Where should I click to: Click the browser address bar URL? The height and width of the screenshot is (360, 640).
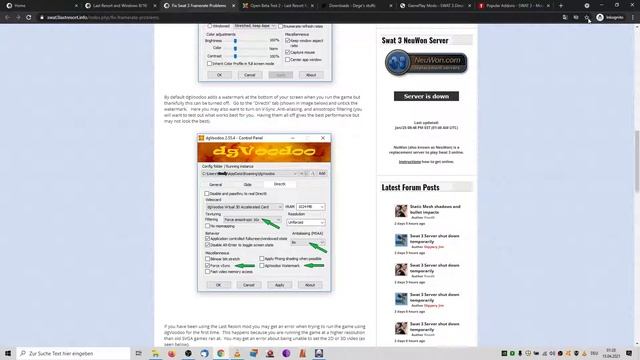[x=103, y=18]
